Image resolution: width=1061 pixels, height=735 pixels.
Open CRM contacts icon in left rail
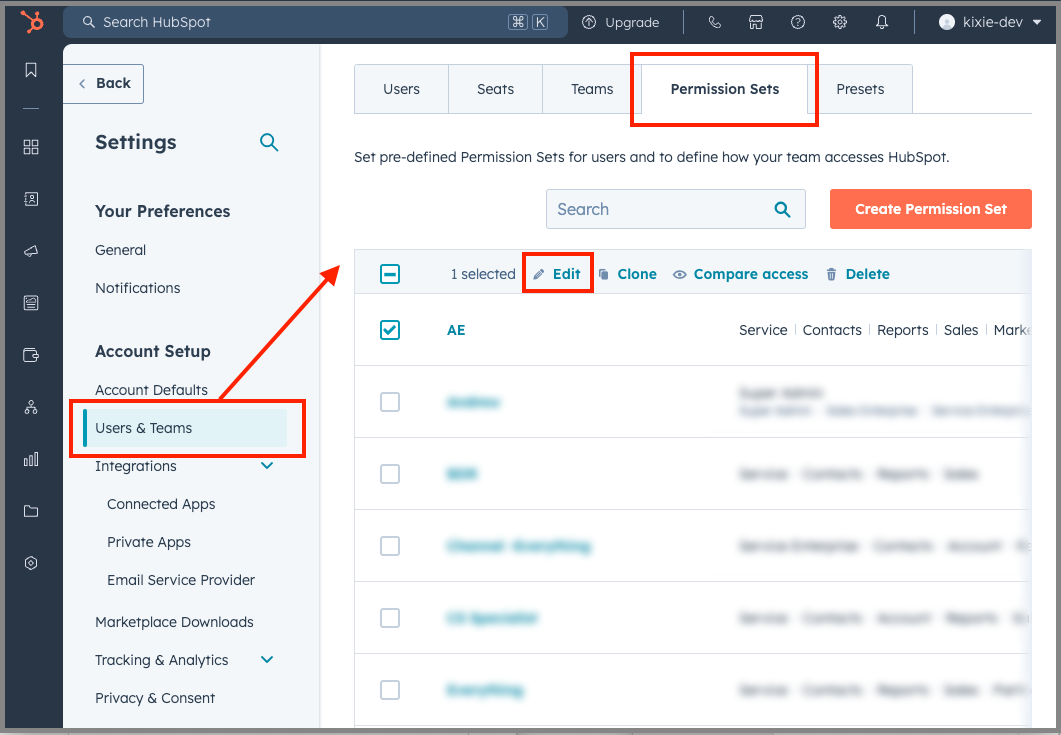pyautogui.click(x=31, y=199)
